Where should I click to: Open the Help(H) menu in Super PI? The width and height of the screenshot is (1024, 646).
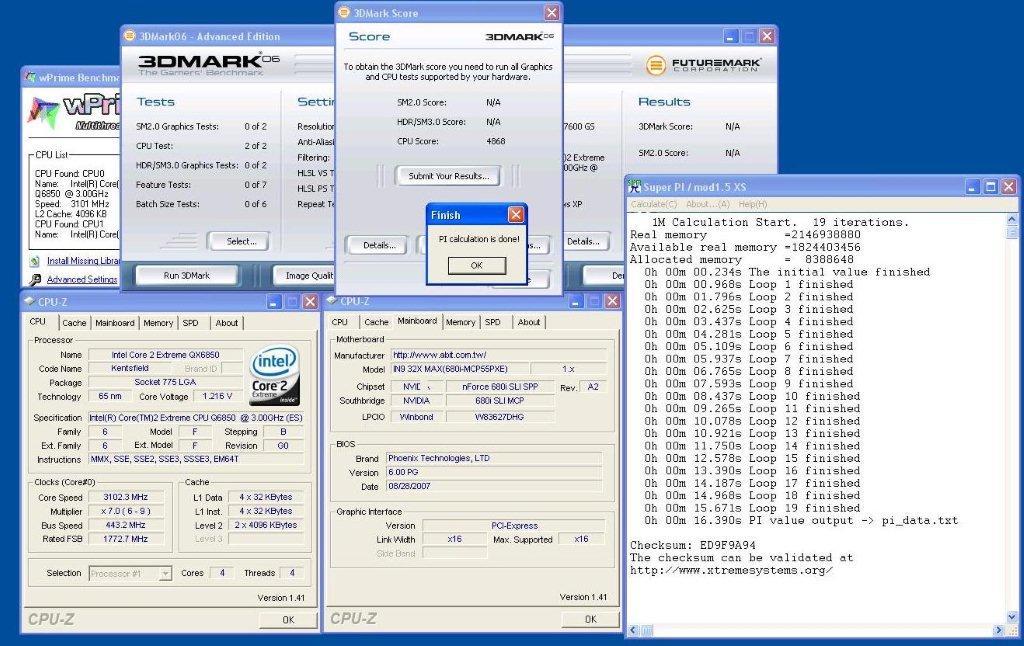click(x=753, y=204)
